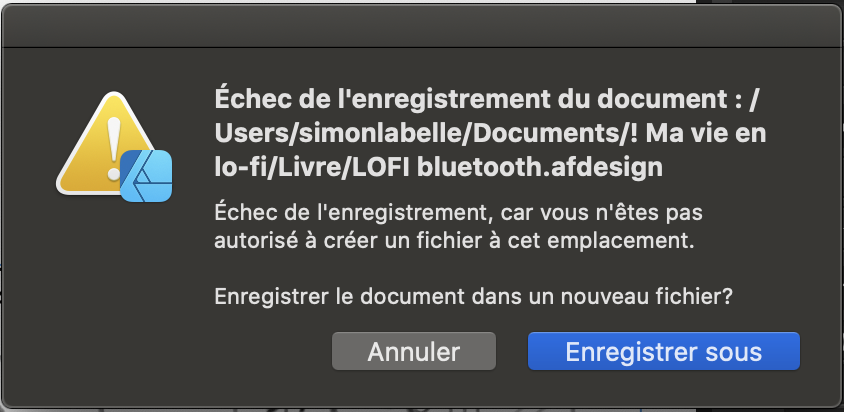Click the word 'Users' at the start of the path
Viewport: 844px width, 412px height.
click(252, 133)
